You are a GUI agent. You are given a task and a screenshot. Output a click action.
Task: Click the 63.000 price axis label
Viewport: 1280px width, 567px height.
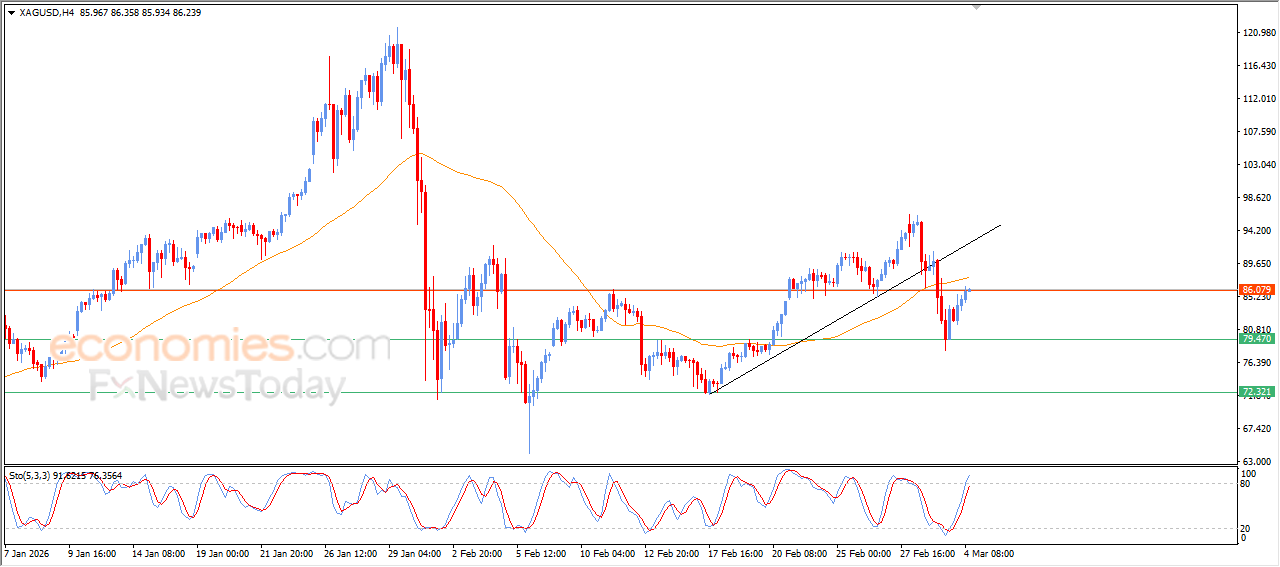1259,461
